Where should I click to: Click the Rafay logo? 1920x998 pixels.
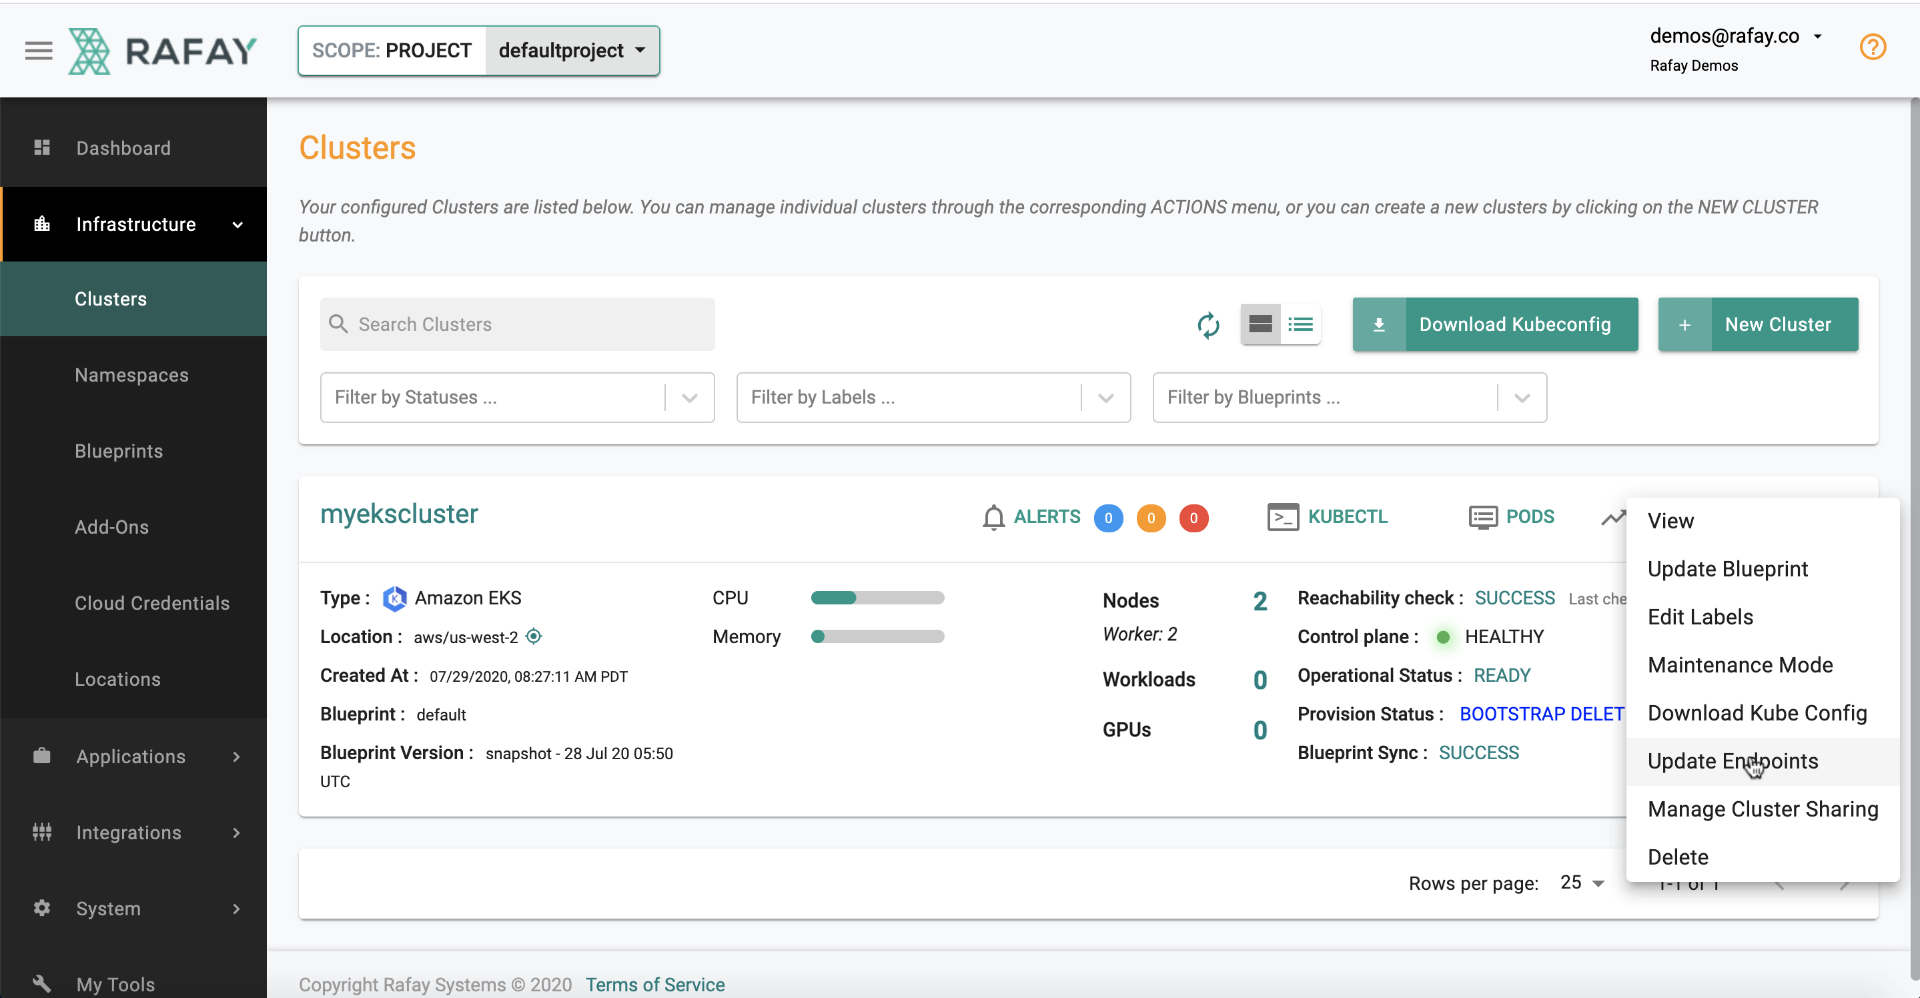coord(162,51)
